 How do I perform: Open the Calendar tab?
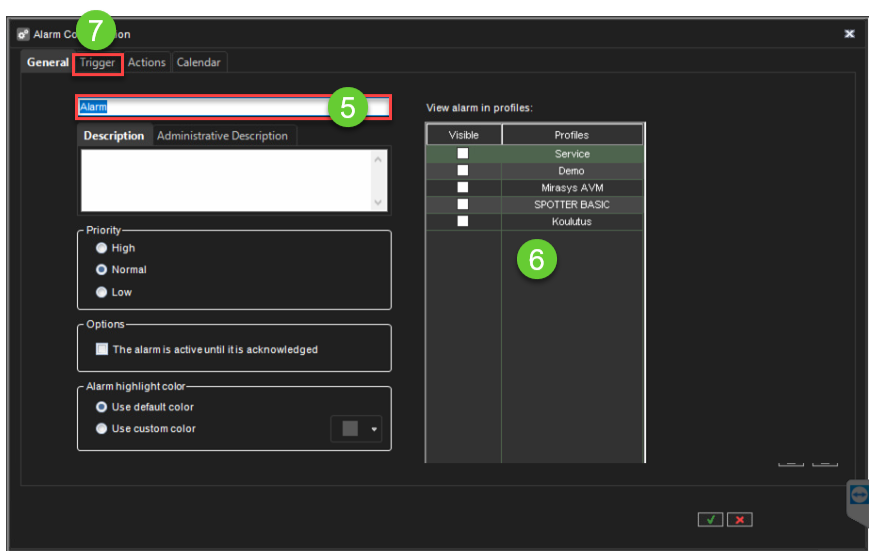point(198,63)
